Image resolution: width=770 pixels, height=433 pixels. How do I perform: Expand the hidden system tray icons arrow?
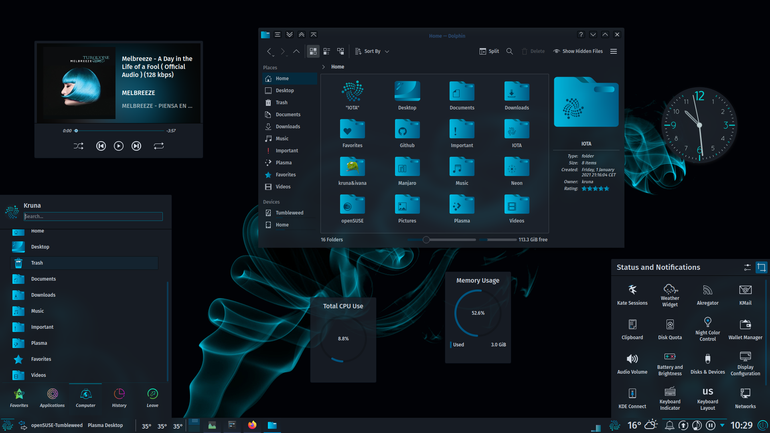tap(722, 425)
